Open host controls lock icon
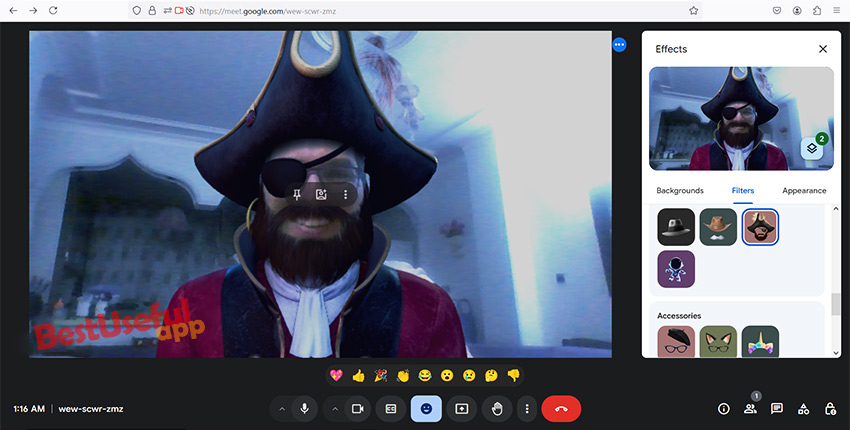 coord(830,409)
